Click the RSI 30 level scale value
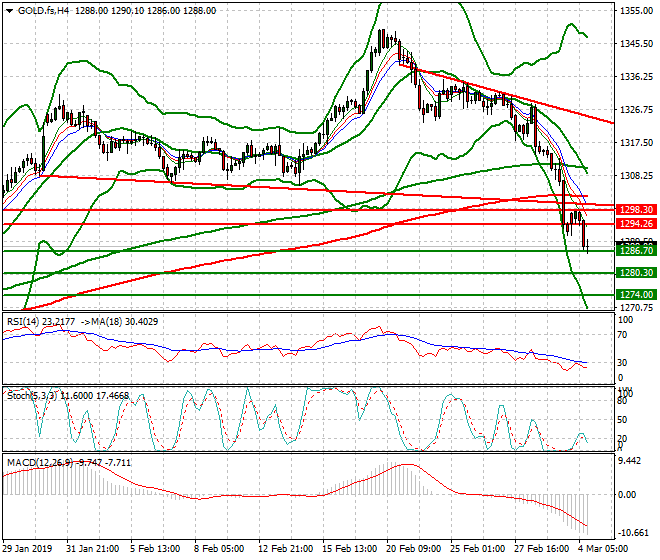 623,363
